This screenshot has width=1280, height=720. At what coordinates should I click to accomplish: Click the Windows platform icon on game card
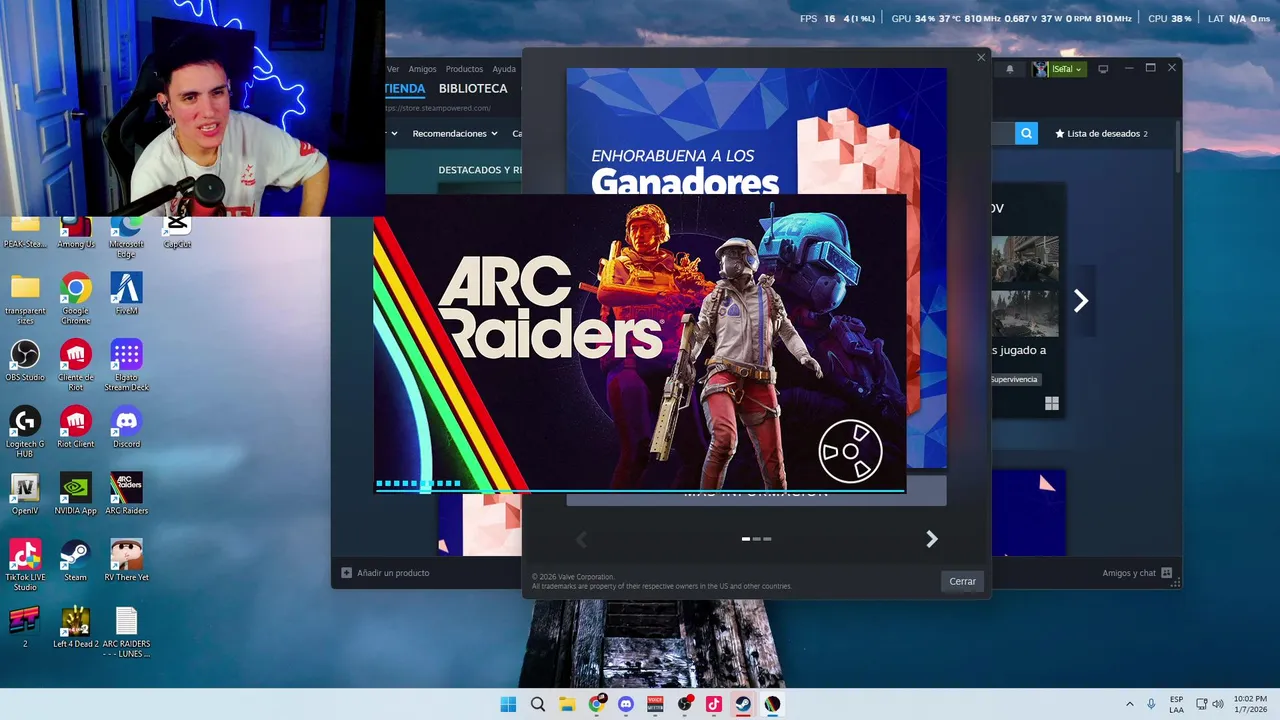pyautogui.click(x=1051, y=404)
